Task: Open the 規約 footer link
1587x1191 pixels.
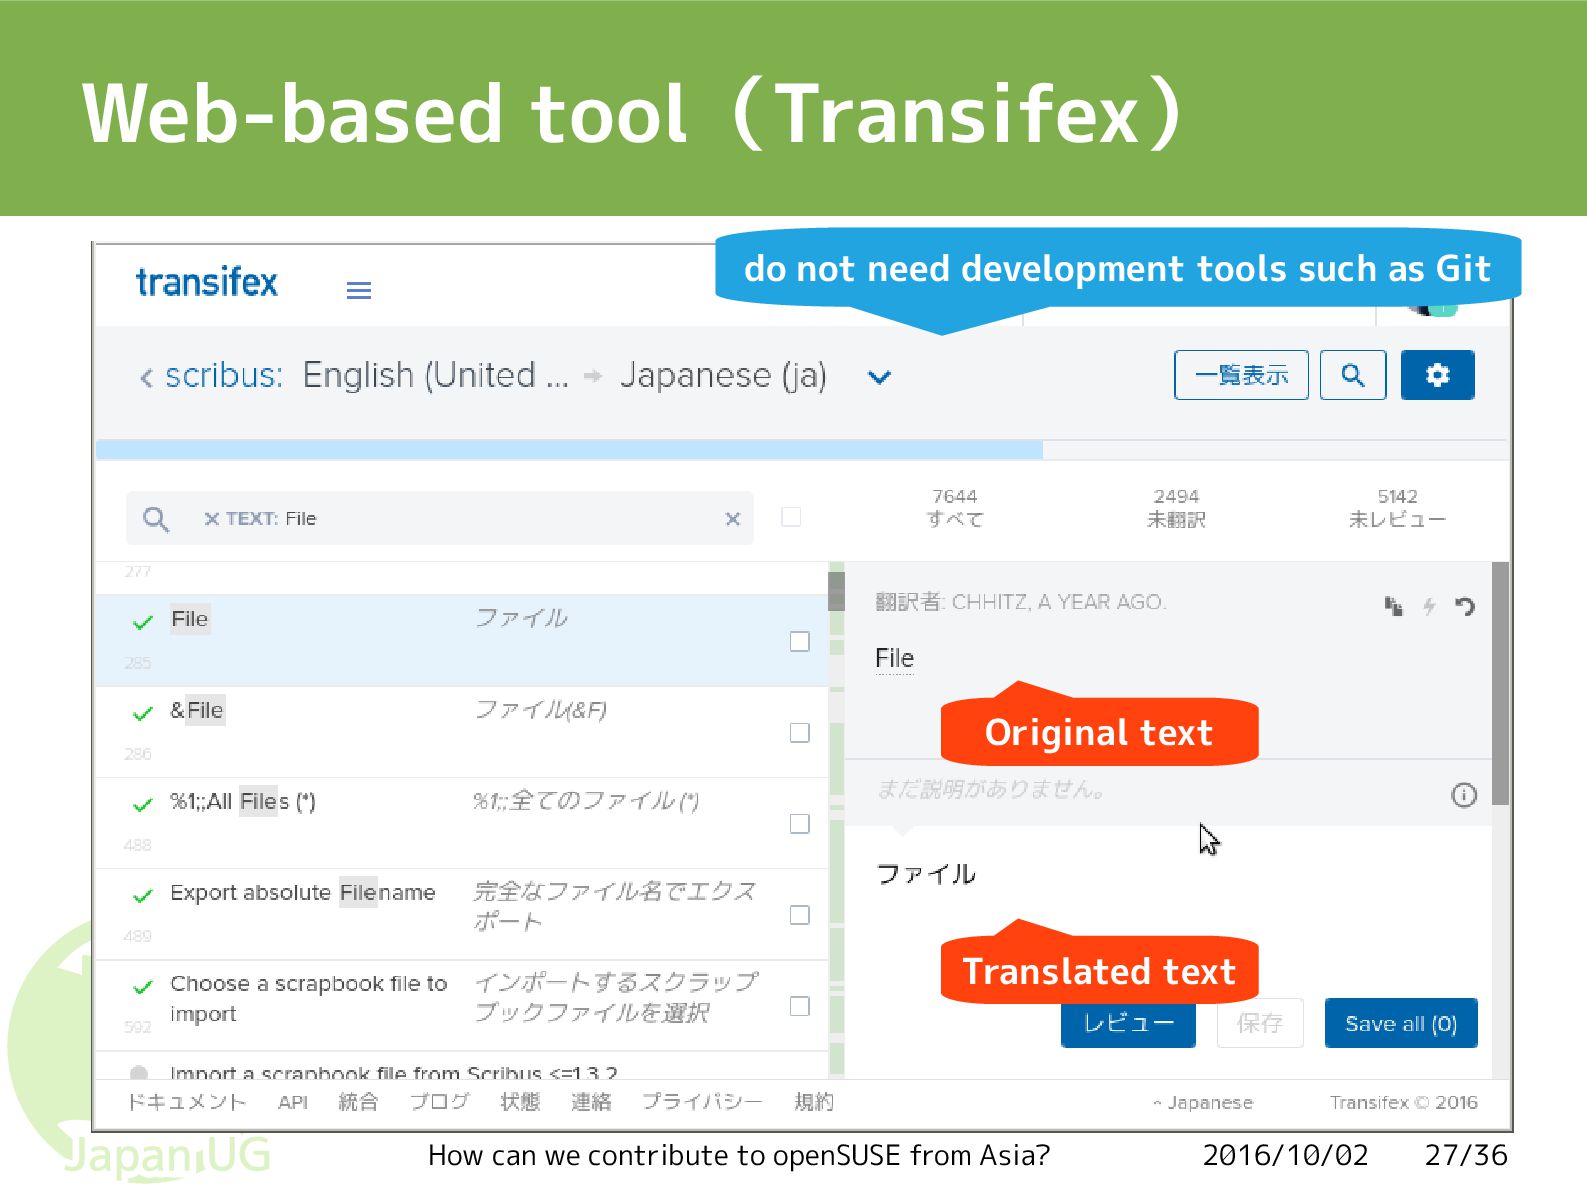Action: (814, 1102)
